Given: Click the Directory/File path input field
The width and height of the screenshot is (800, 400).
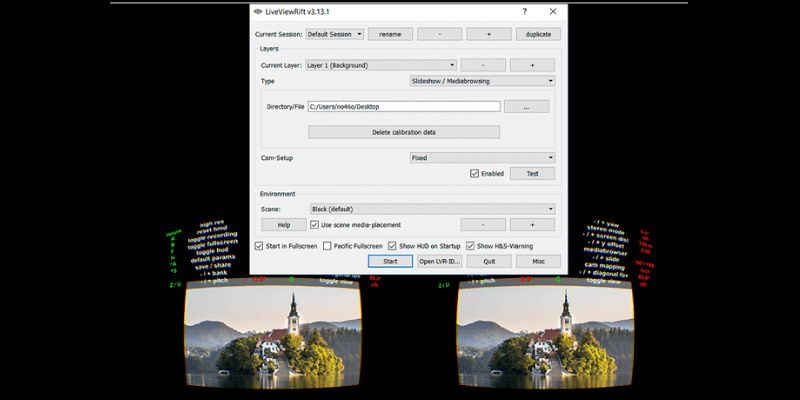Looking at the screenshot, I should (x=404, y=107).
